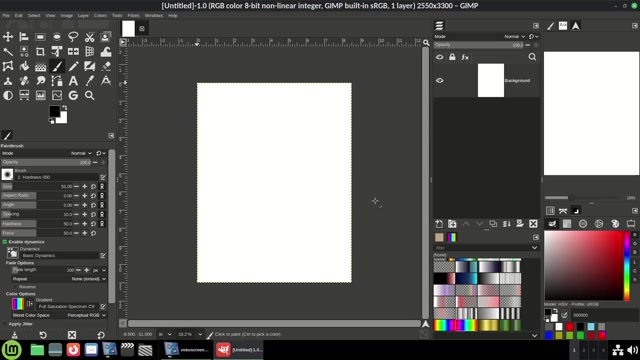The height and width of the screenshot is (360, 640).
Task: Select the Flip tool
Action: point(73,52)
